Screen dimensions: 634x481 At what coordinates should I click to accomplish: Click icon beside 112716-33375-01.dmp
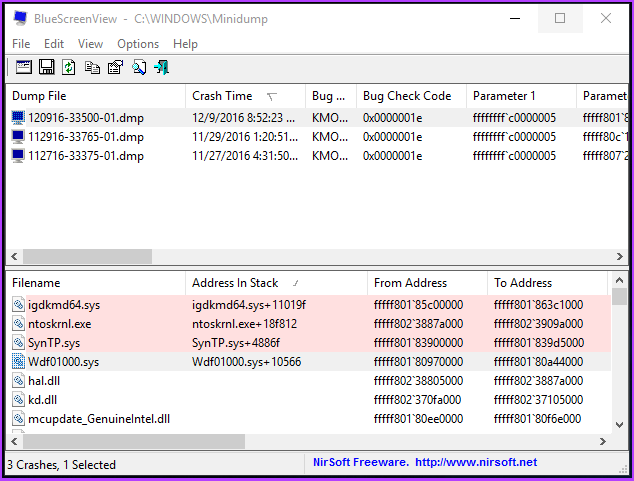point(18,156)
